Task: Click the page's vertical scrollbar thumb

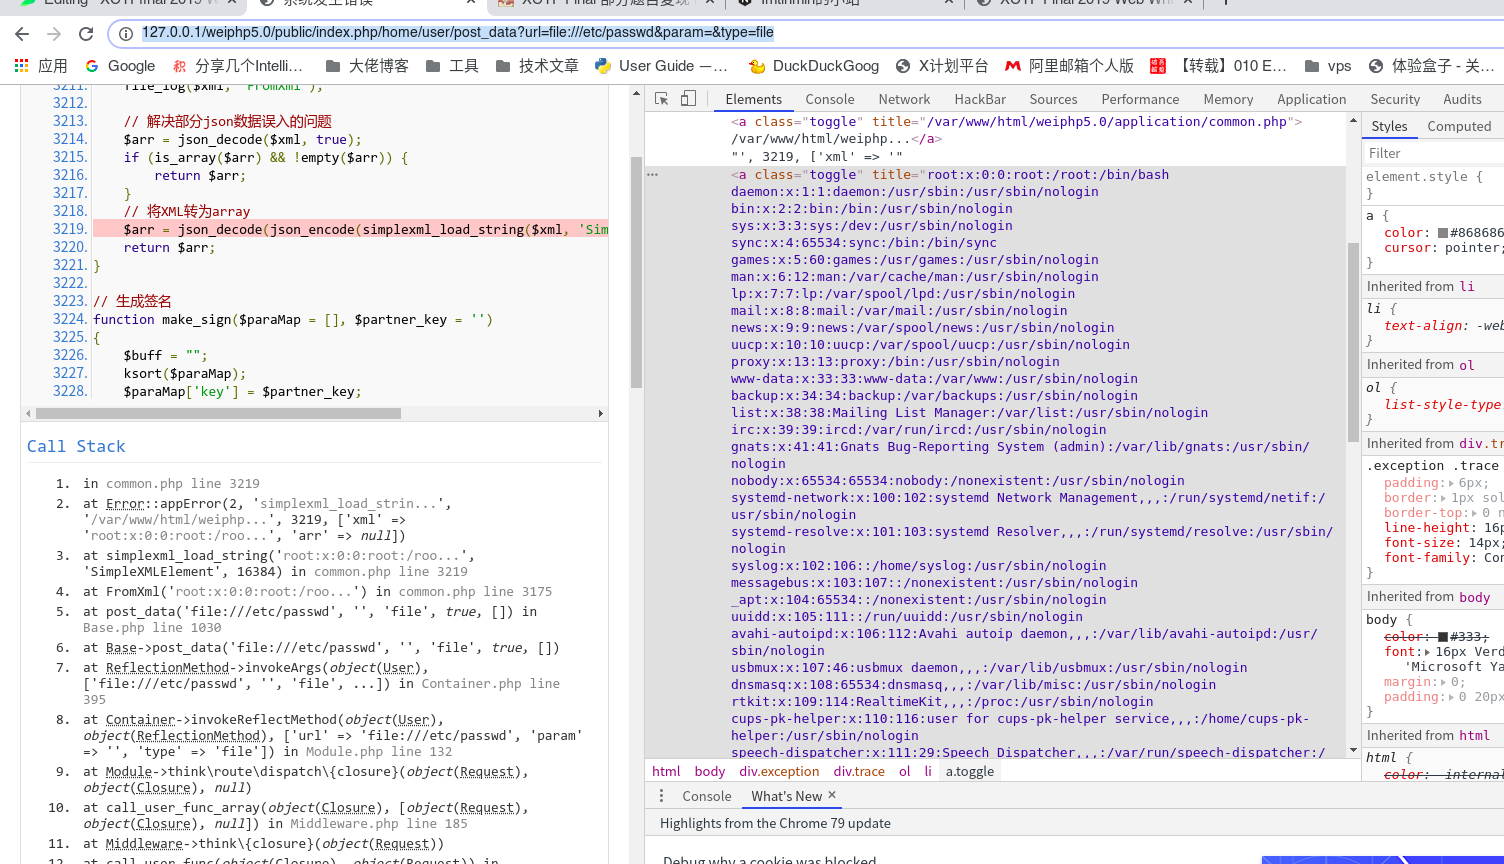Action: 636,273
